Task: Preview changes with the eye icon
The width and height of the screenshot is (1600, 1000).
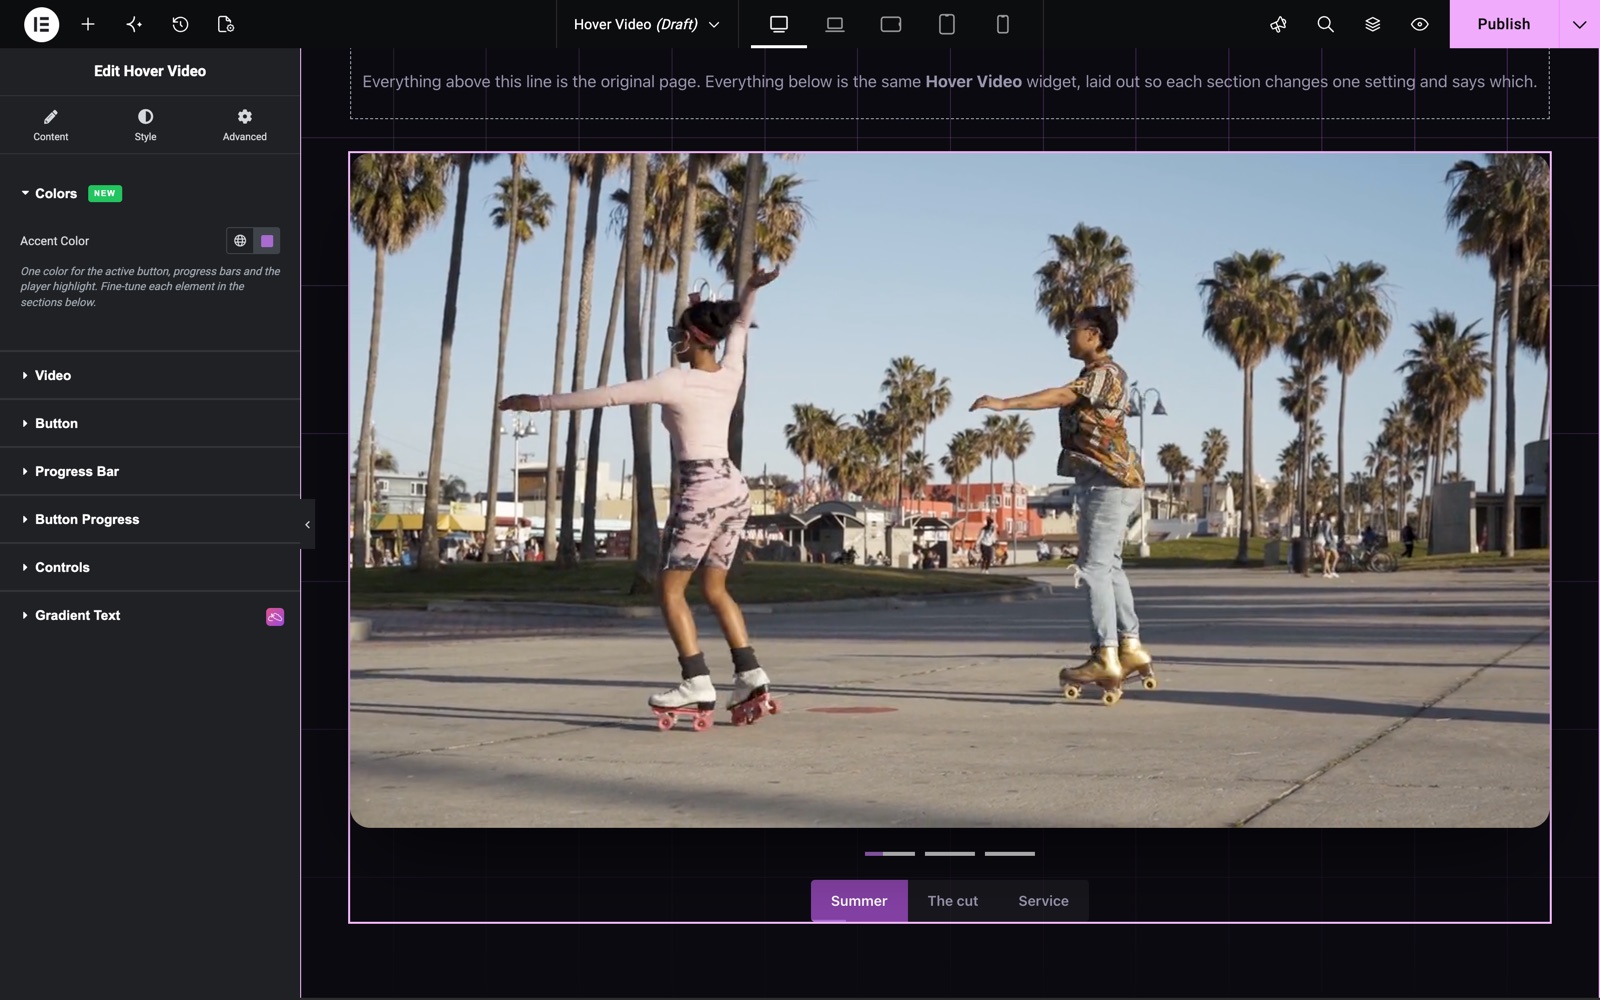Action: [x=1419, y=24]
